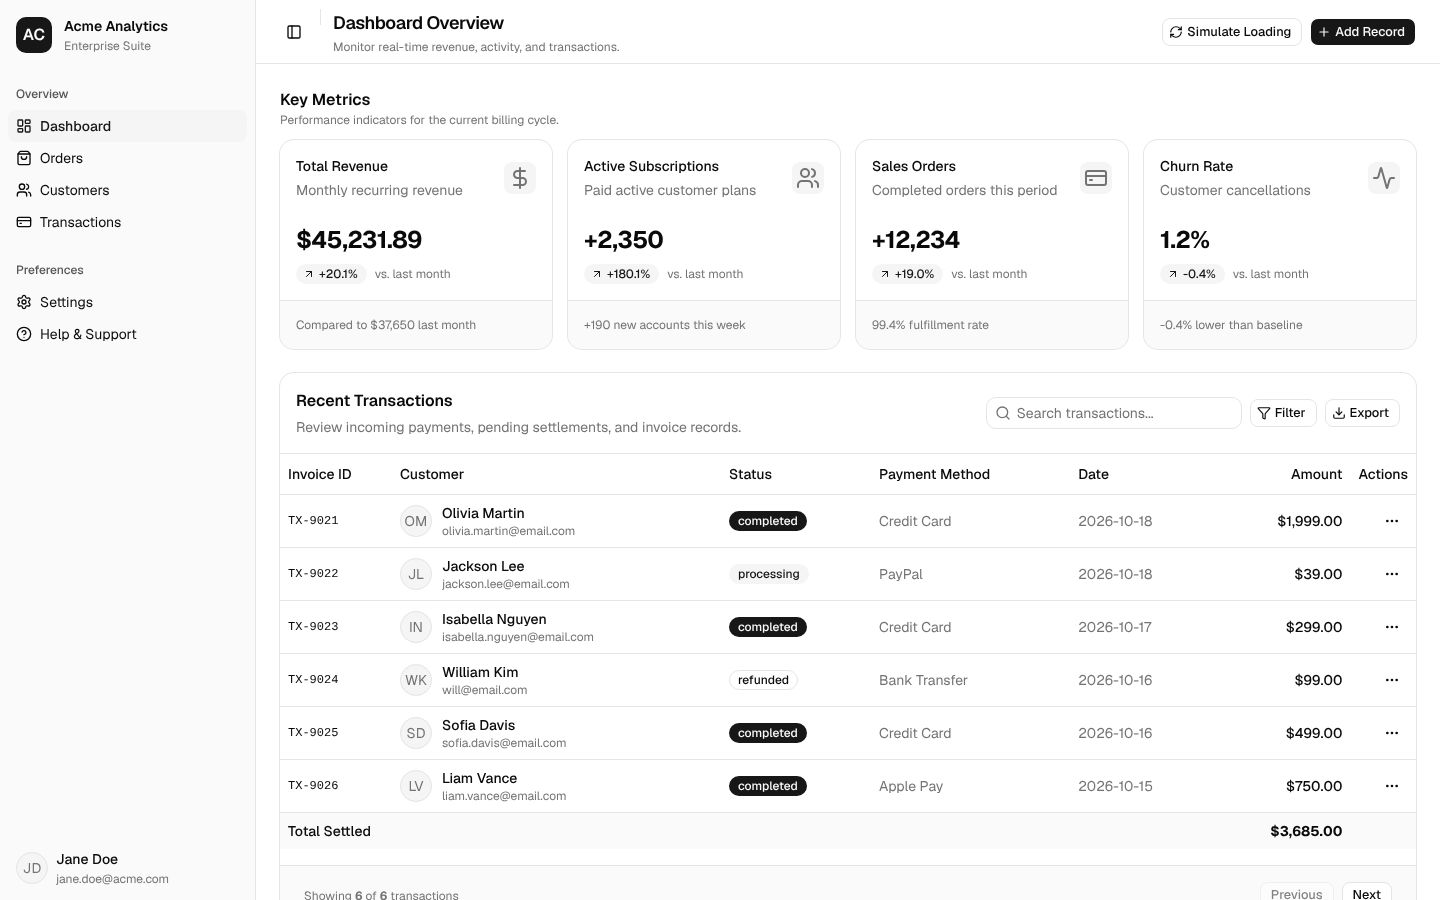Export the recent transactions
Screen dimensions: 1440x900
coord(1362,413)
